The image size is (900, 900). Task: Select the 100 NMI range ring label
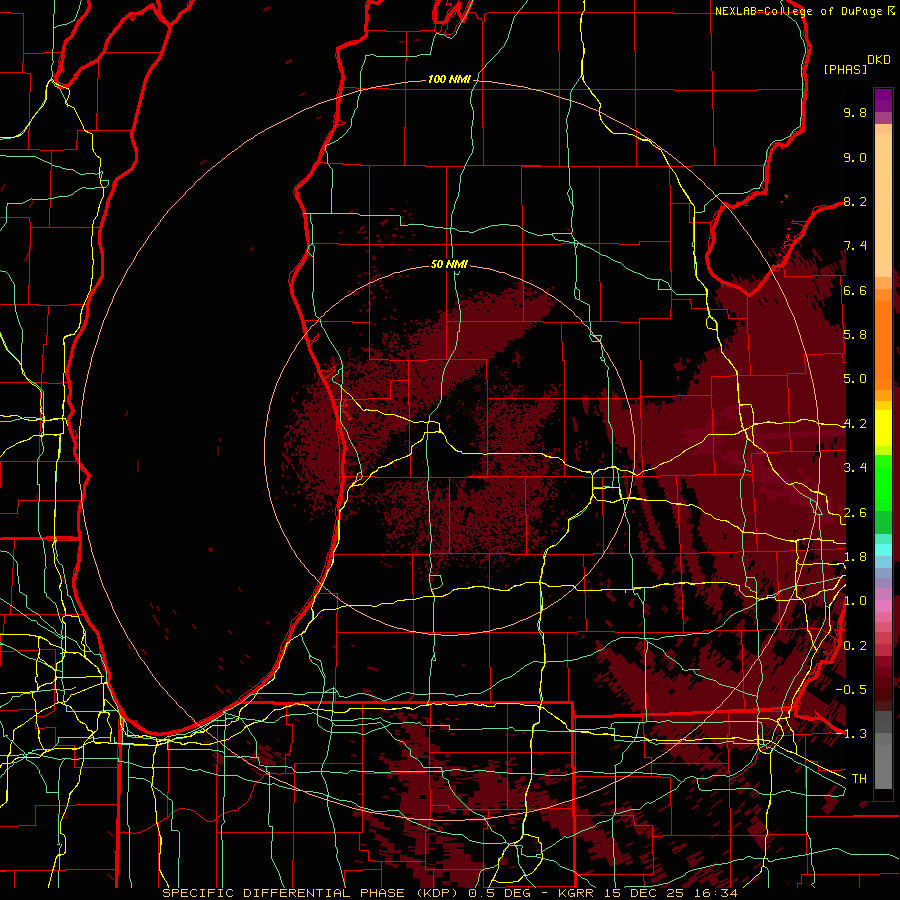click(449, 79)
